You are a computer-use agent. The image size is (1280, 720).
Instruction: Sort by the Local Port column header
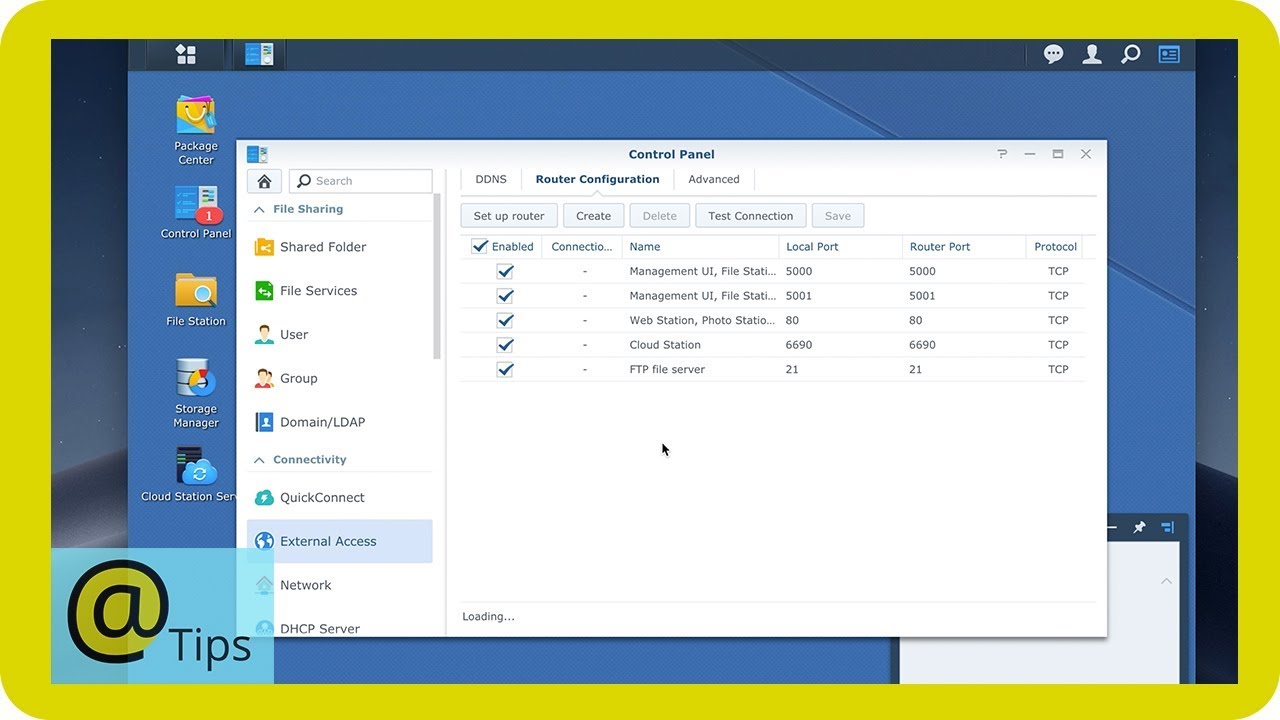(840, 246)
